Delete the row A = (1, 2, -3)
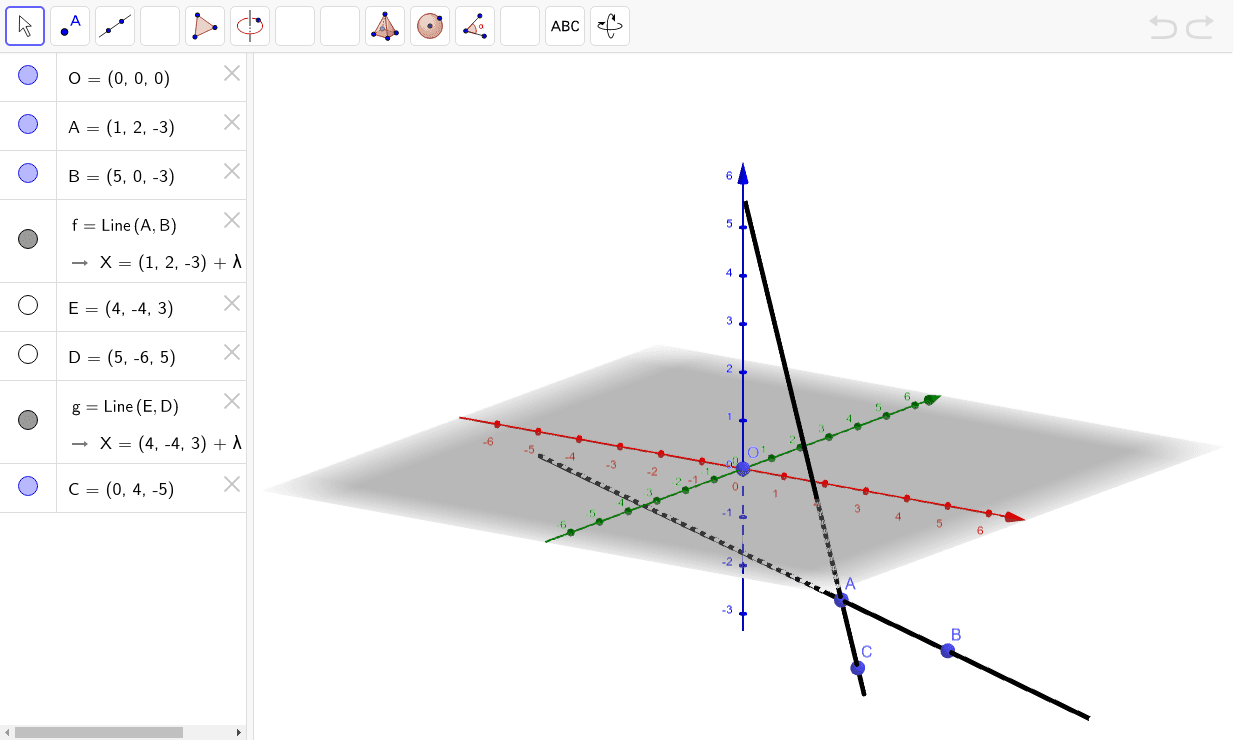The width and height of the screenshot is (1234, 742). pos(232,122)
